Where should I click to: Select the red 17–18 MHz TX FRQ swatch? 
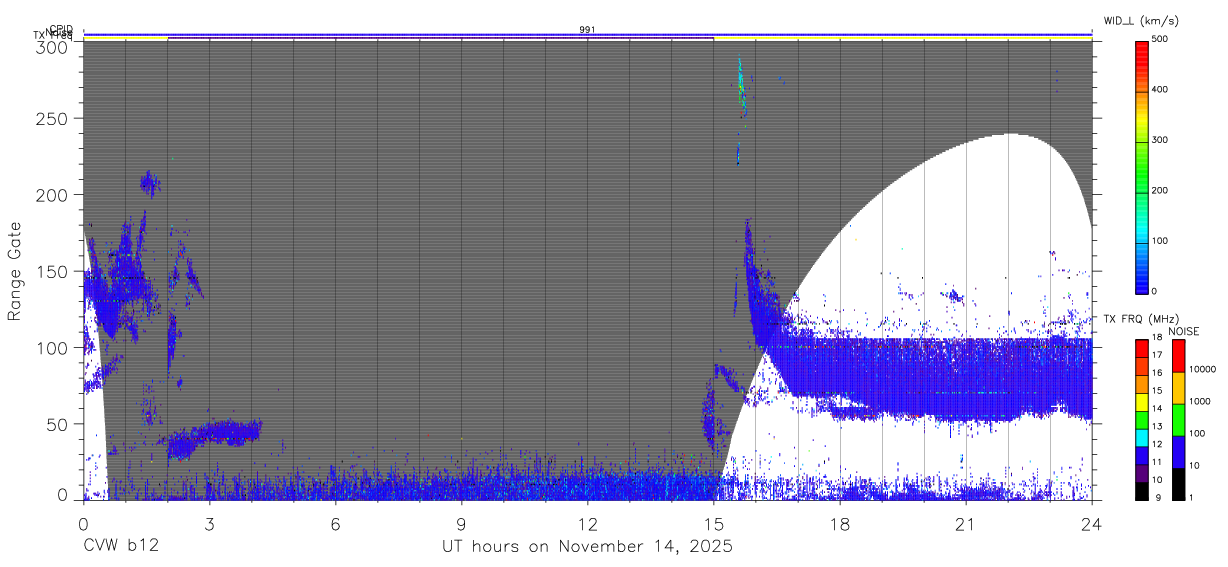1141,348
